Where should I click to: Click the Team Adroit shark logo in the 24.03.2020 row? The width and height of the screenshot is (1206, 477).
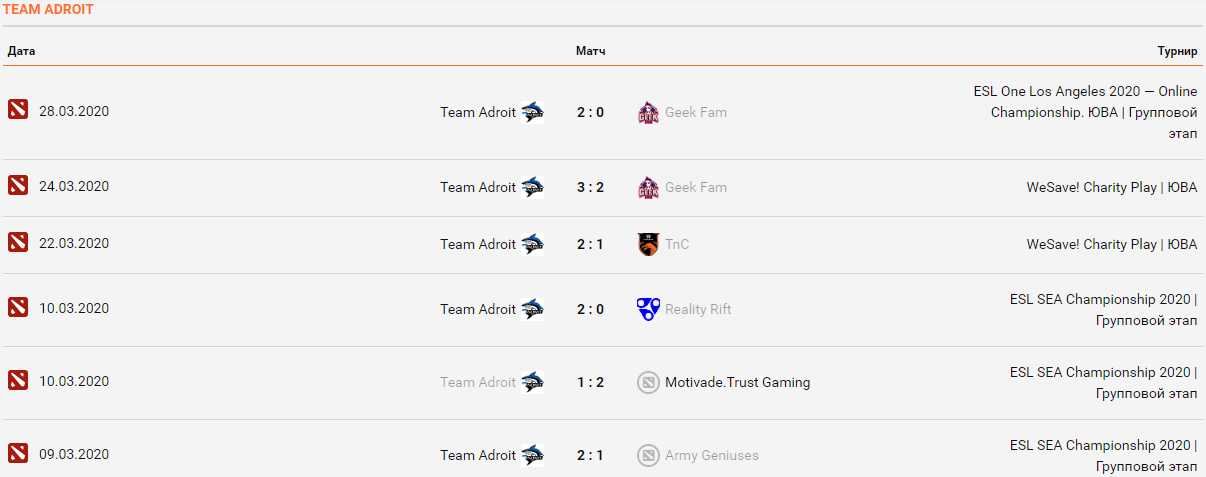click(532, 187)
